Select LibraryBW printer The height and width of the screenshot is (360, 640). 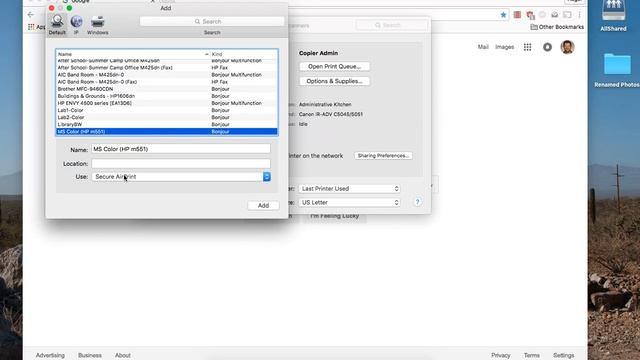(167, 124)
